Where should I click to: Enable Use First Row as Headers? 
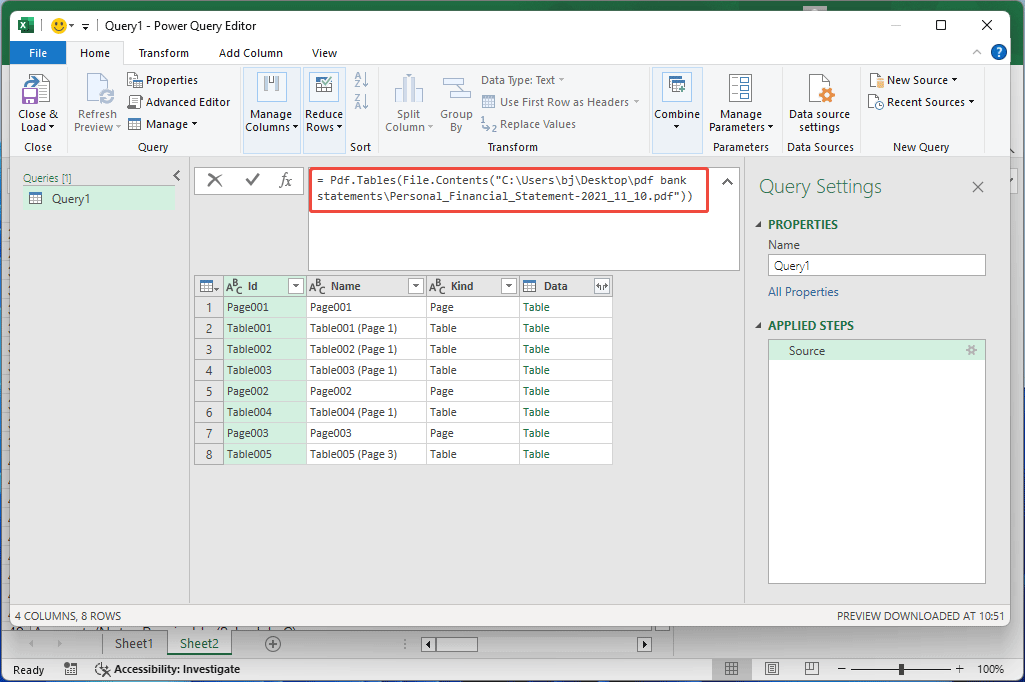click(560, 101)
